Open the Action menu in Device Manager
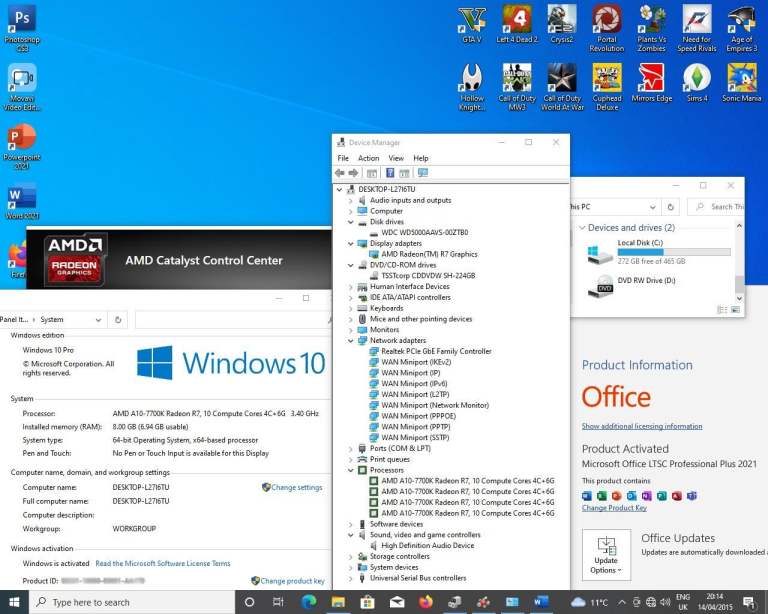 [x=368, y=158]
